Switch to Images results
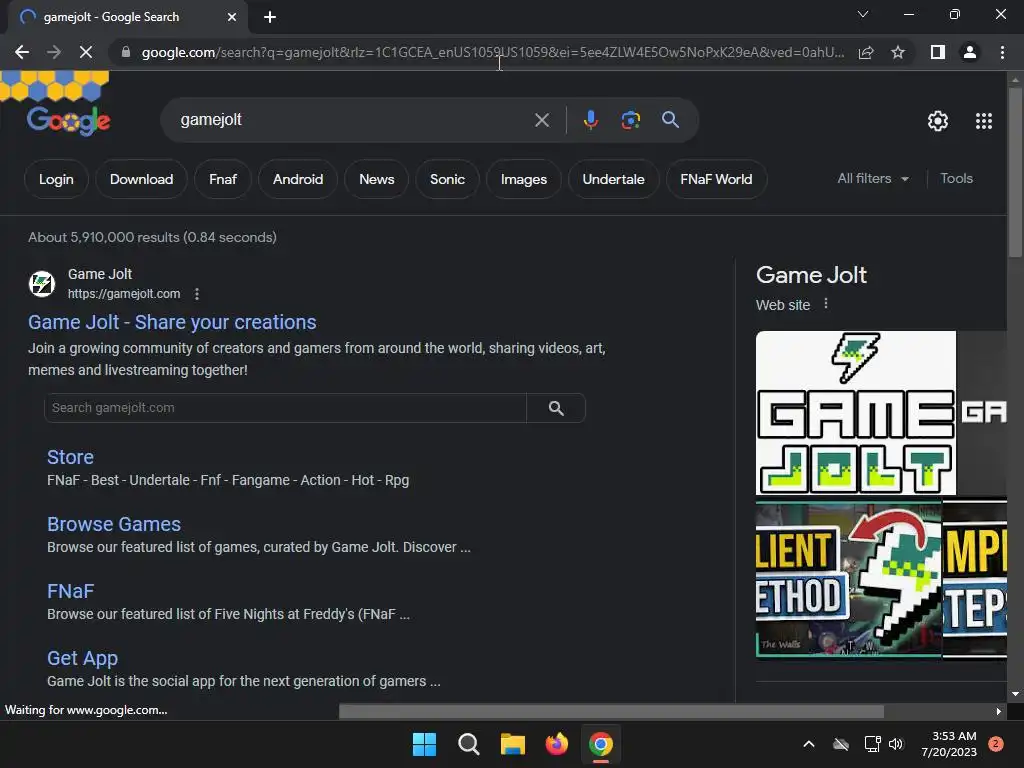Viewport: 1024px width, 768px height. 524,179
